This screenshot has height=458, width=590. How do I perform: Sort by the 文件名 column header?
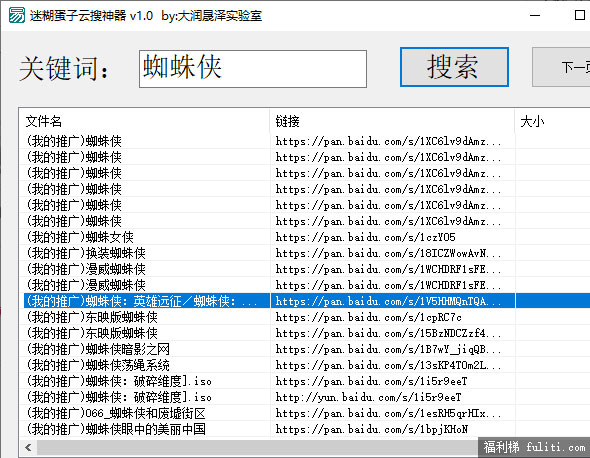144,121
